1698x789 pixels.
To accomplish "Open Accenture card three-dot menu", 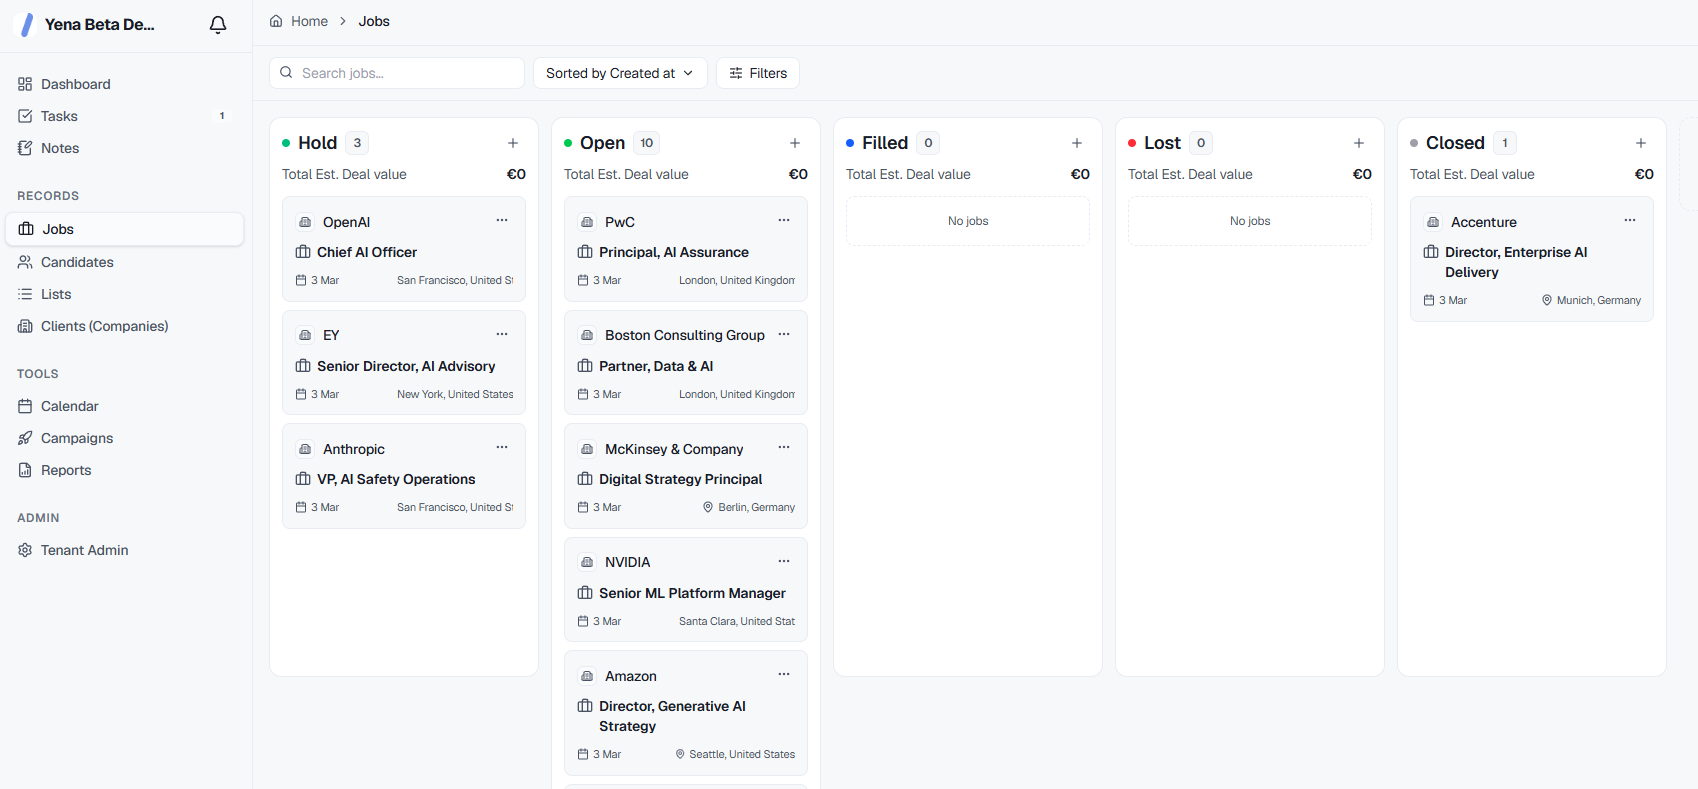I will coord(1630,220).
